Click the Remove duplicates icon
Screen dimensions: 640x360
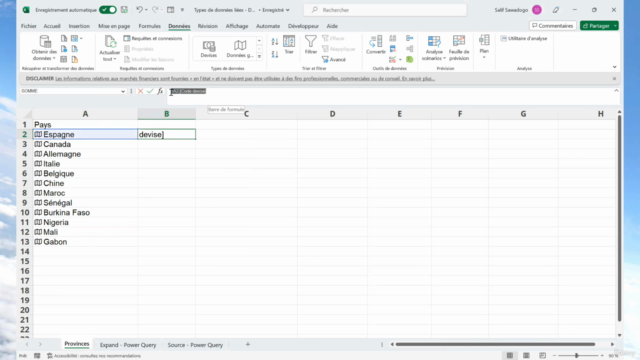393,49
